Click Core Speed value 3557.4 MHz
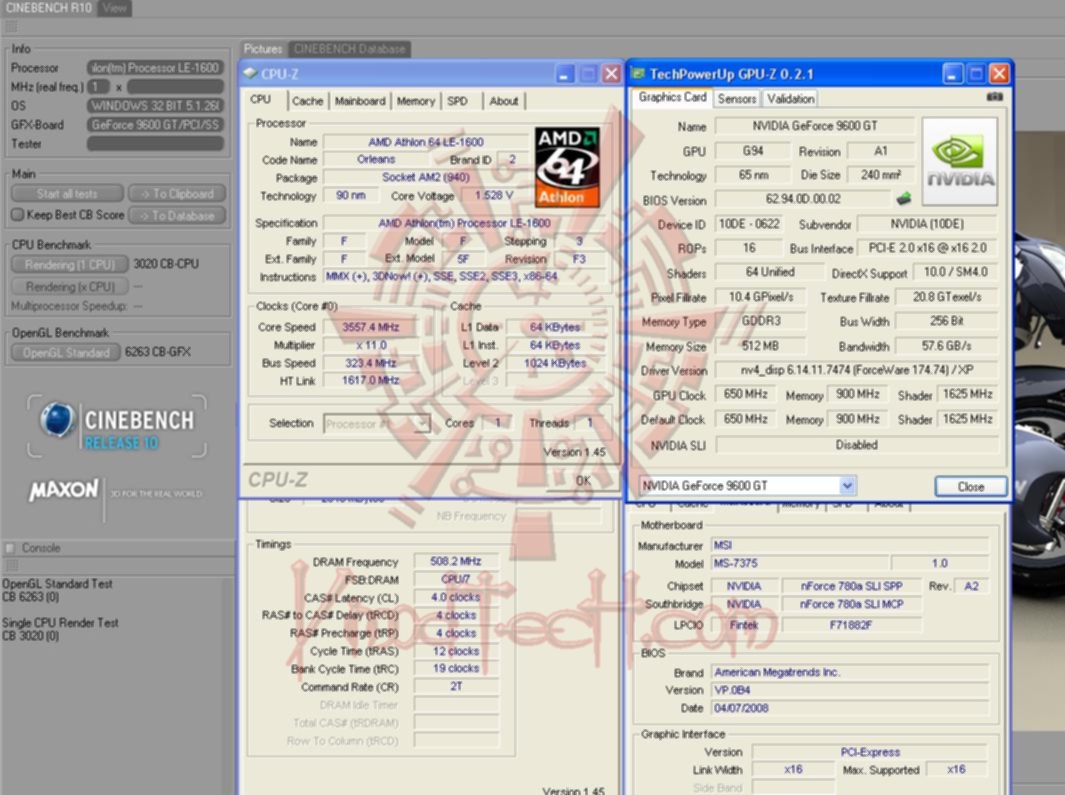 370,327
